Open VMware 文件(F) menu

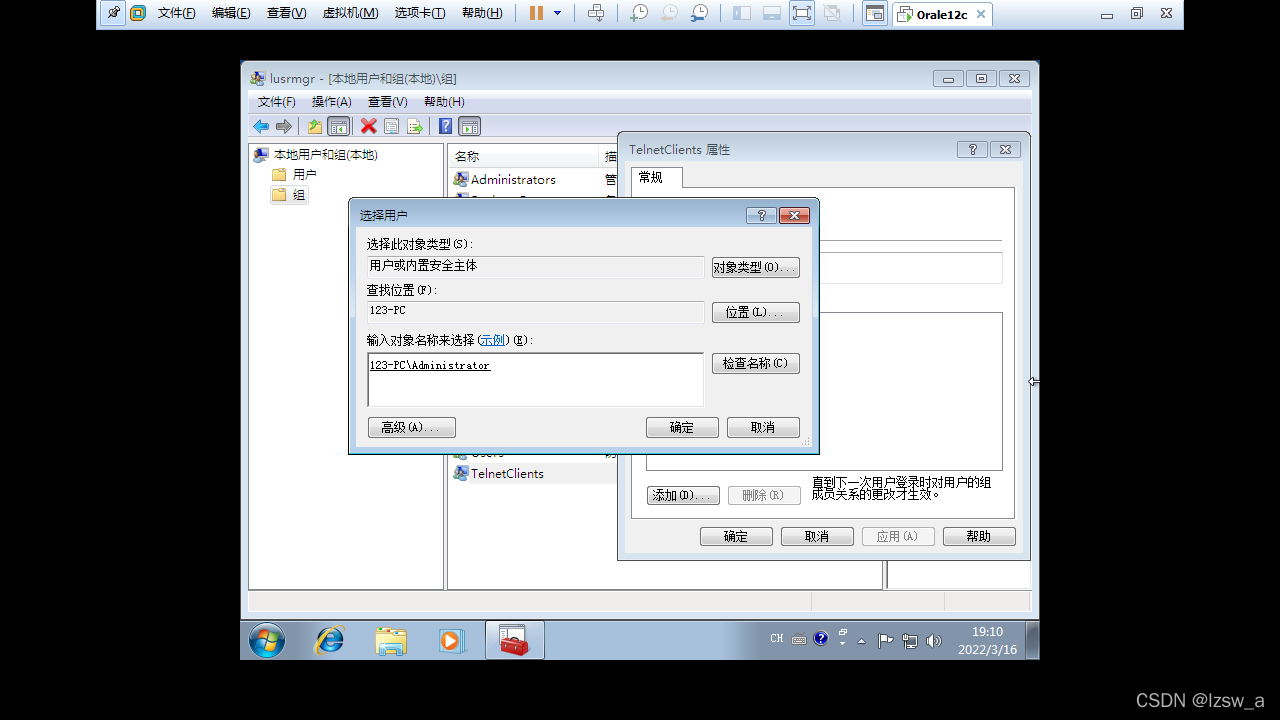point(177,13)
